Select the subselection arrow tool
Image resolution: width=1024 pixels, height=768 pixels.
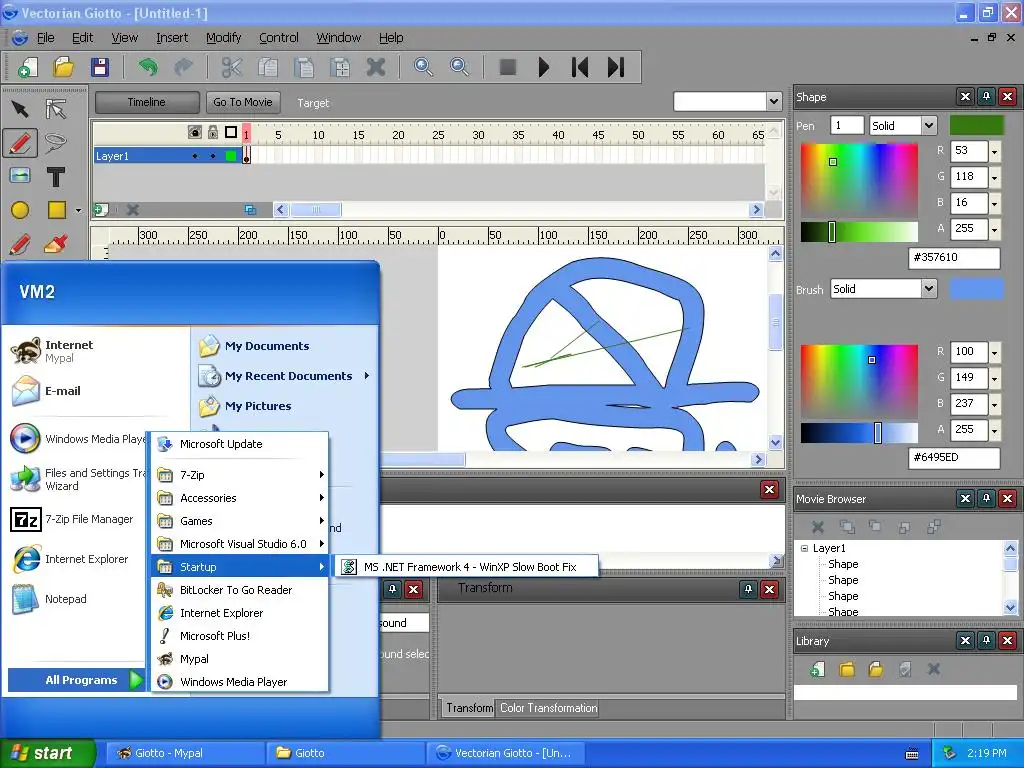click(56, 109)
